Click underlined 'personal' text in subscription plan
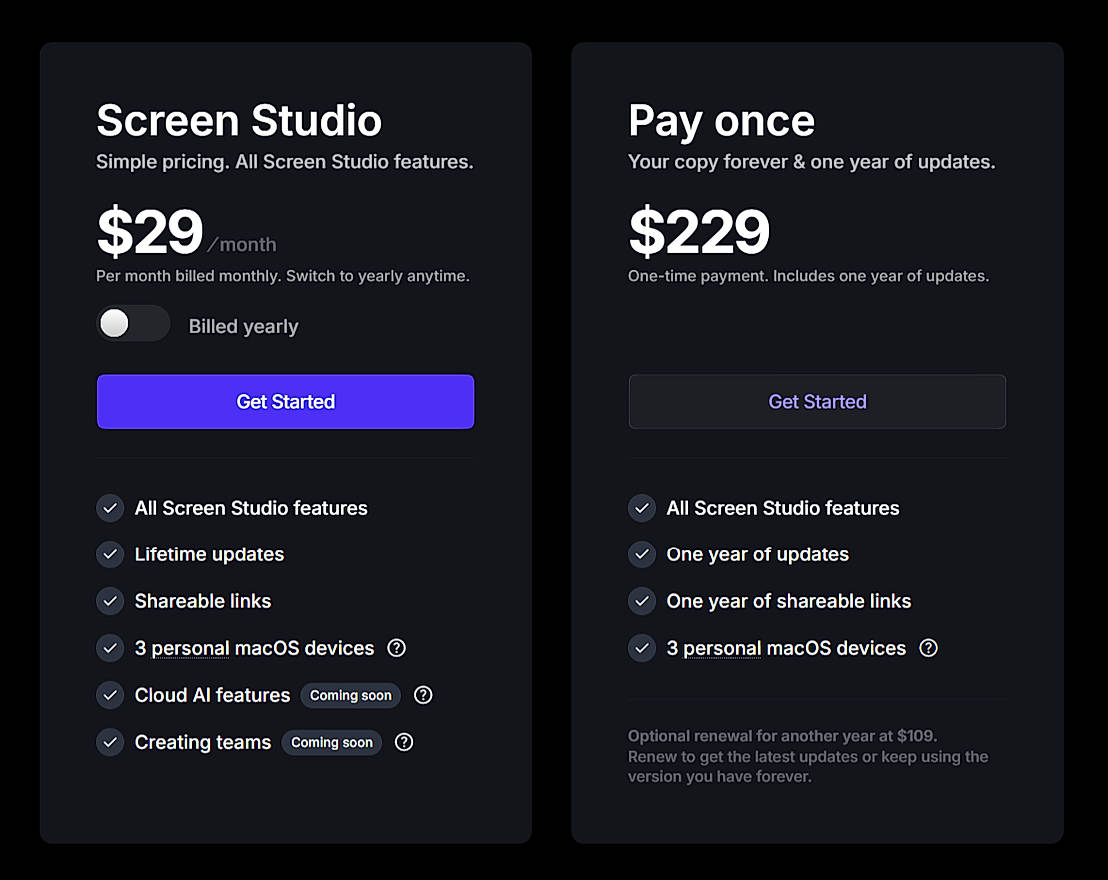 pyautogui.click(x=190, y=648)
